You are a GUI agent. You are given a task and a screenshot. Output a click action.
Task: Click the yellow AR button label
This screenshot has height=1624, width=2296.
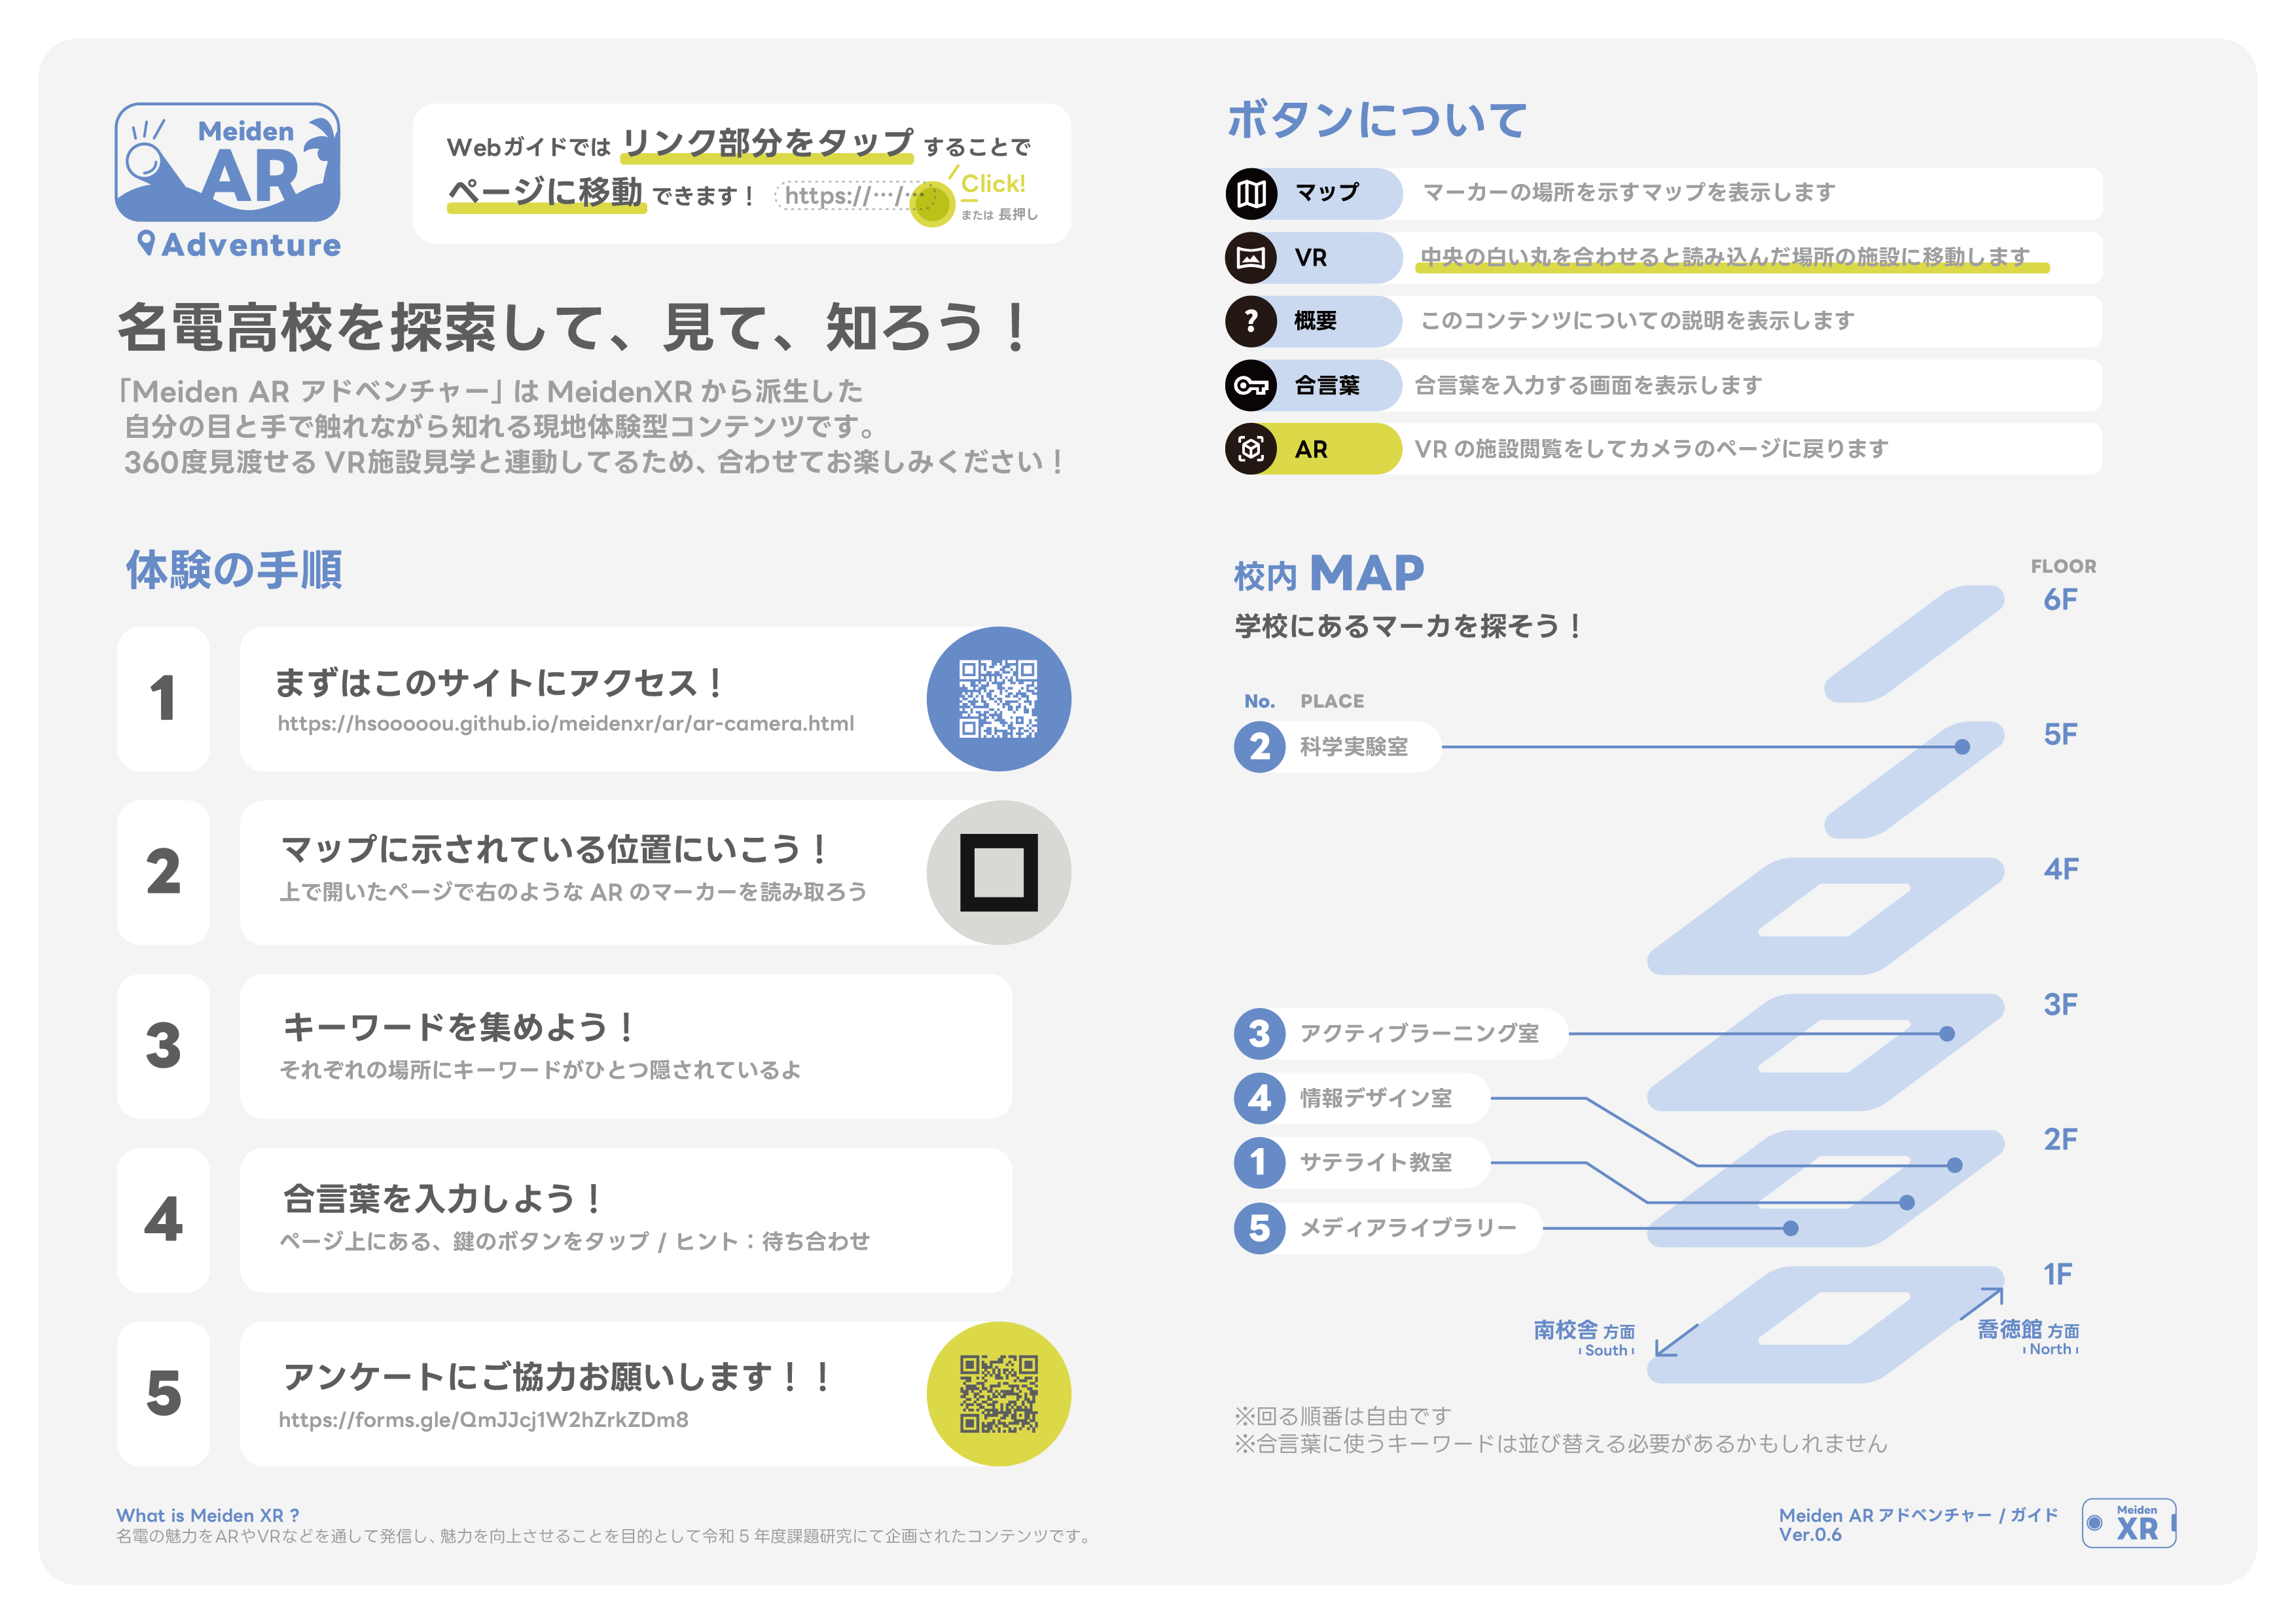1311,450
